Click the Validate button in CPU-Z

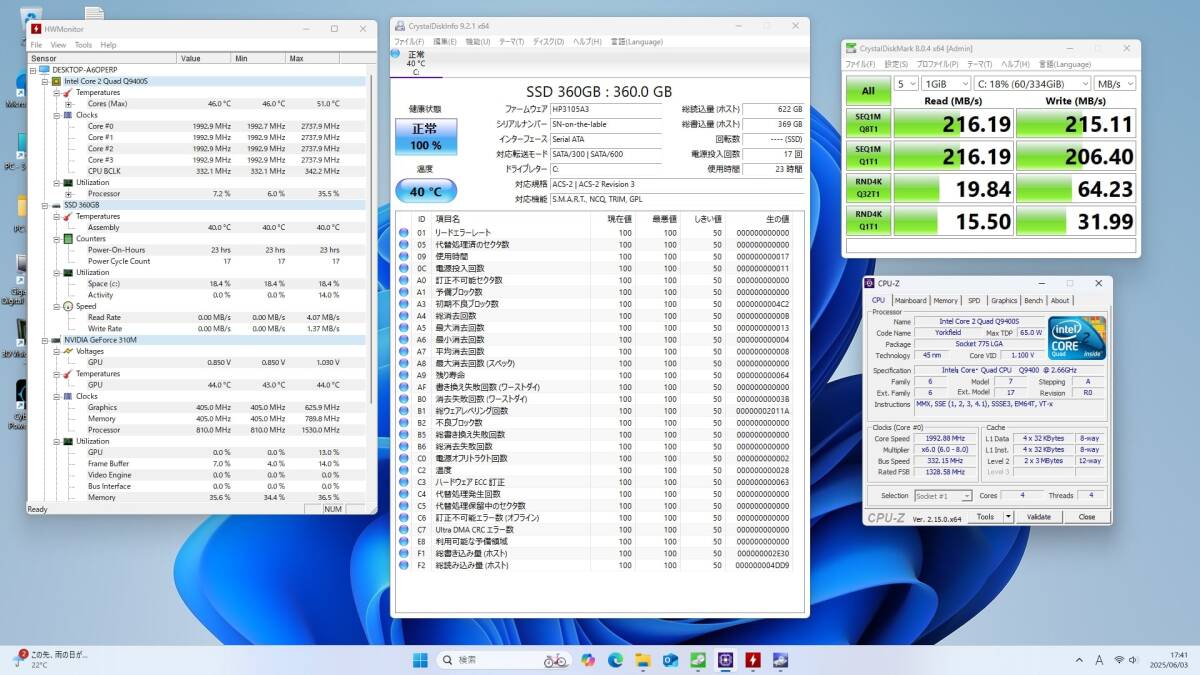(1039, 517)
